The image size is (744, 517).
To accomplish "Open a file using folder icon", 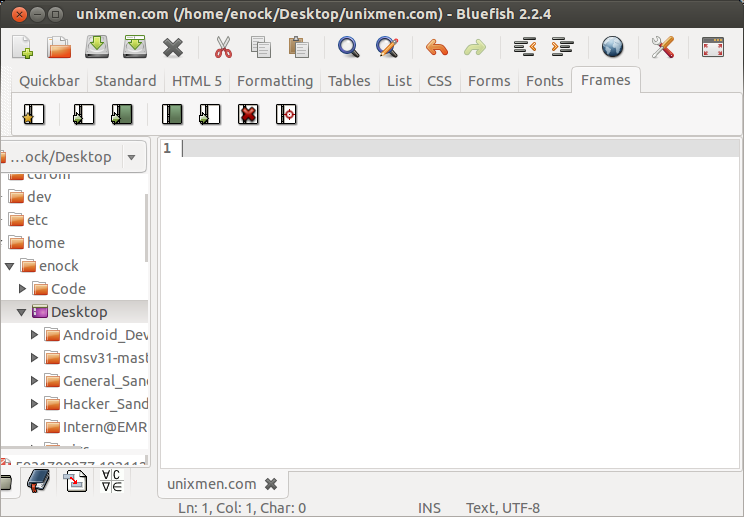I will tap(59, 47).
